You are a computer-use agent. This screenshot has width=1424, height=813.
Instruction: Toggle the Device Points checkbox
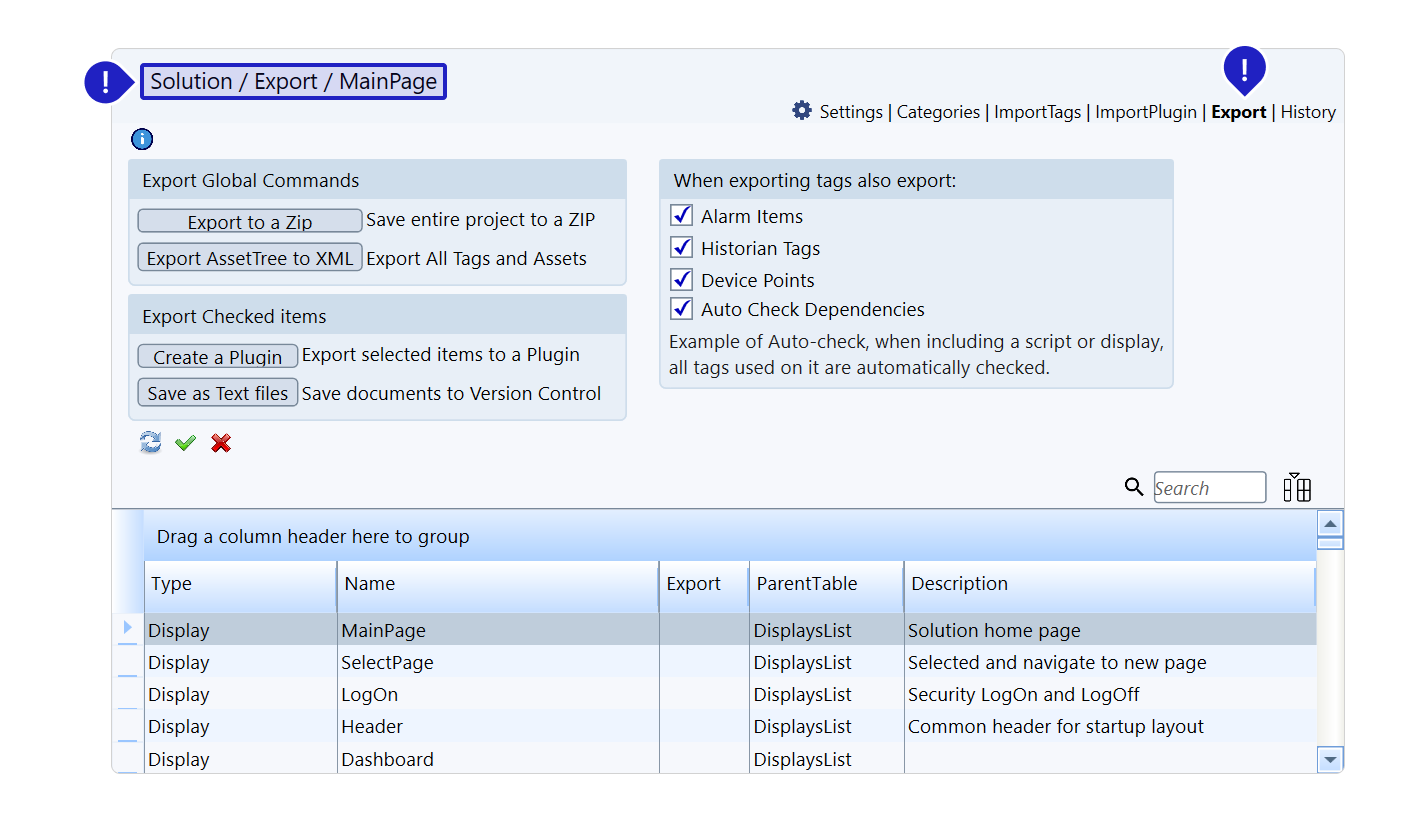coord(682,279)
